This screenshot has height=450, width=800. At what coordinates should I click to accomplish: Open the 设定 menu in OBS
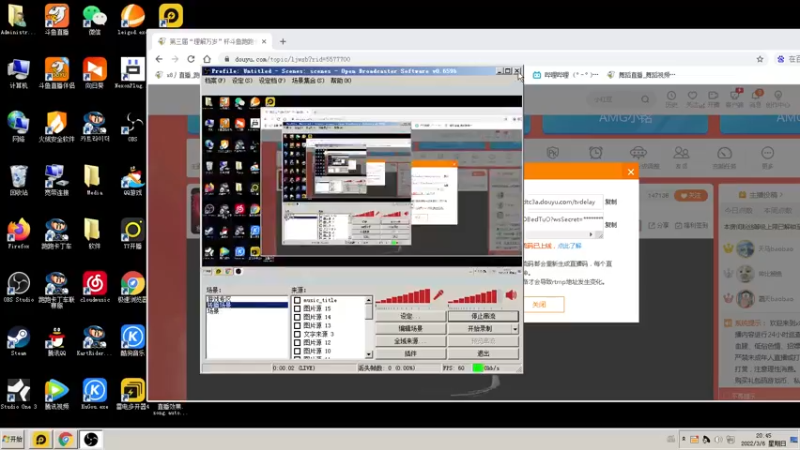point(242,81)
